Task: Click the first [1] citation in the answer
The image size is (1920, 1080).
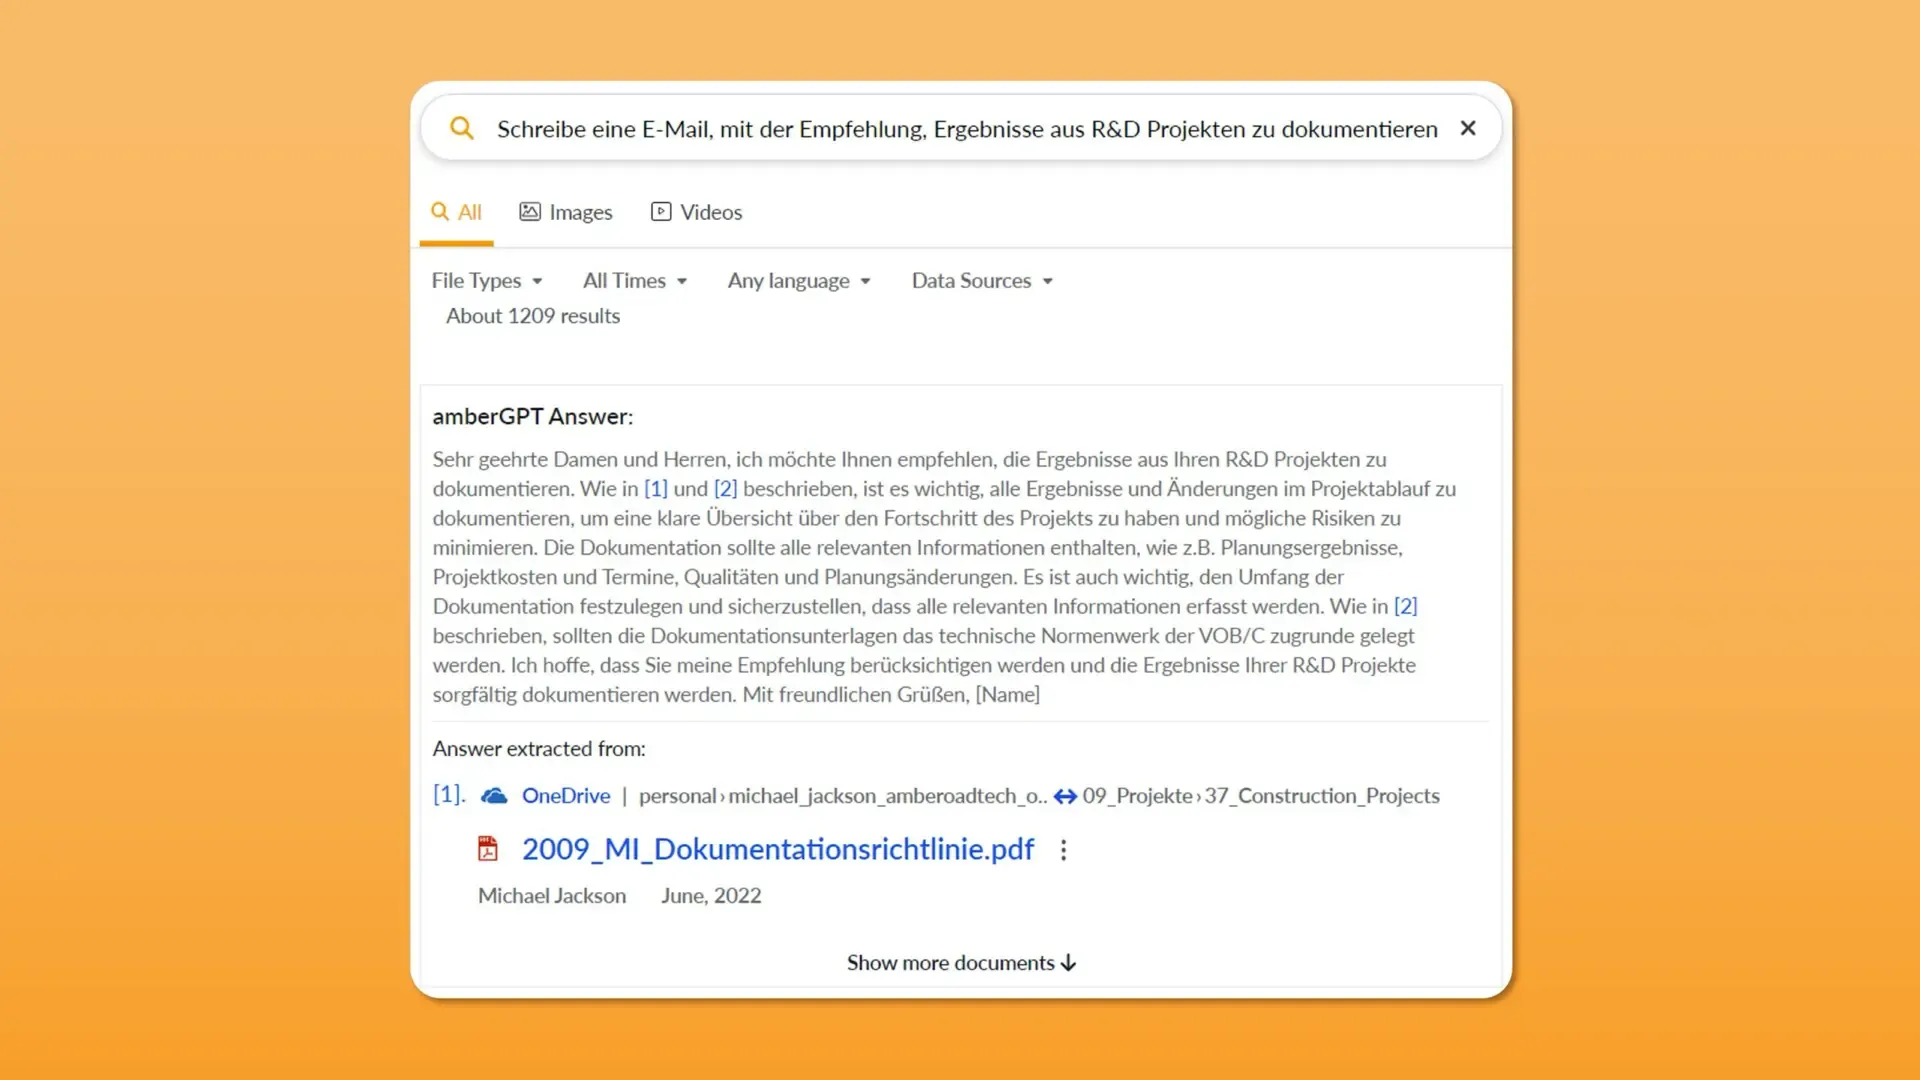Action: (655, 489)
